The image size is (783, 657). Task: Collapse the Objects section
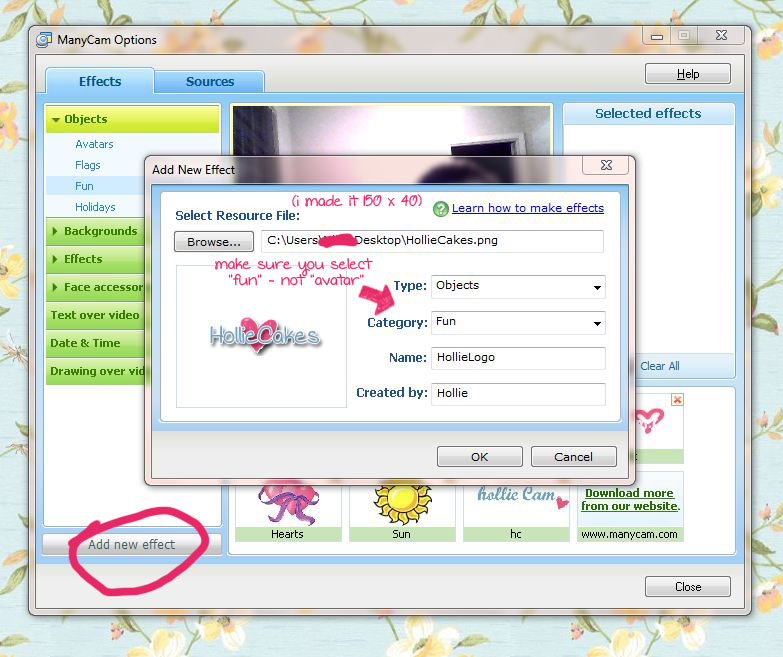pos(132,119)
